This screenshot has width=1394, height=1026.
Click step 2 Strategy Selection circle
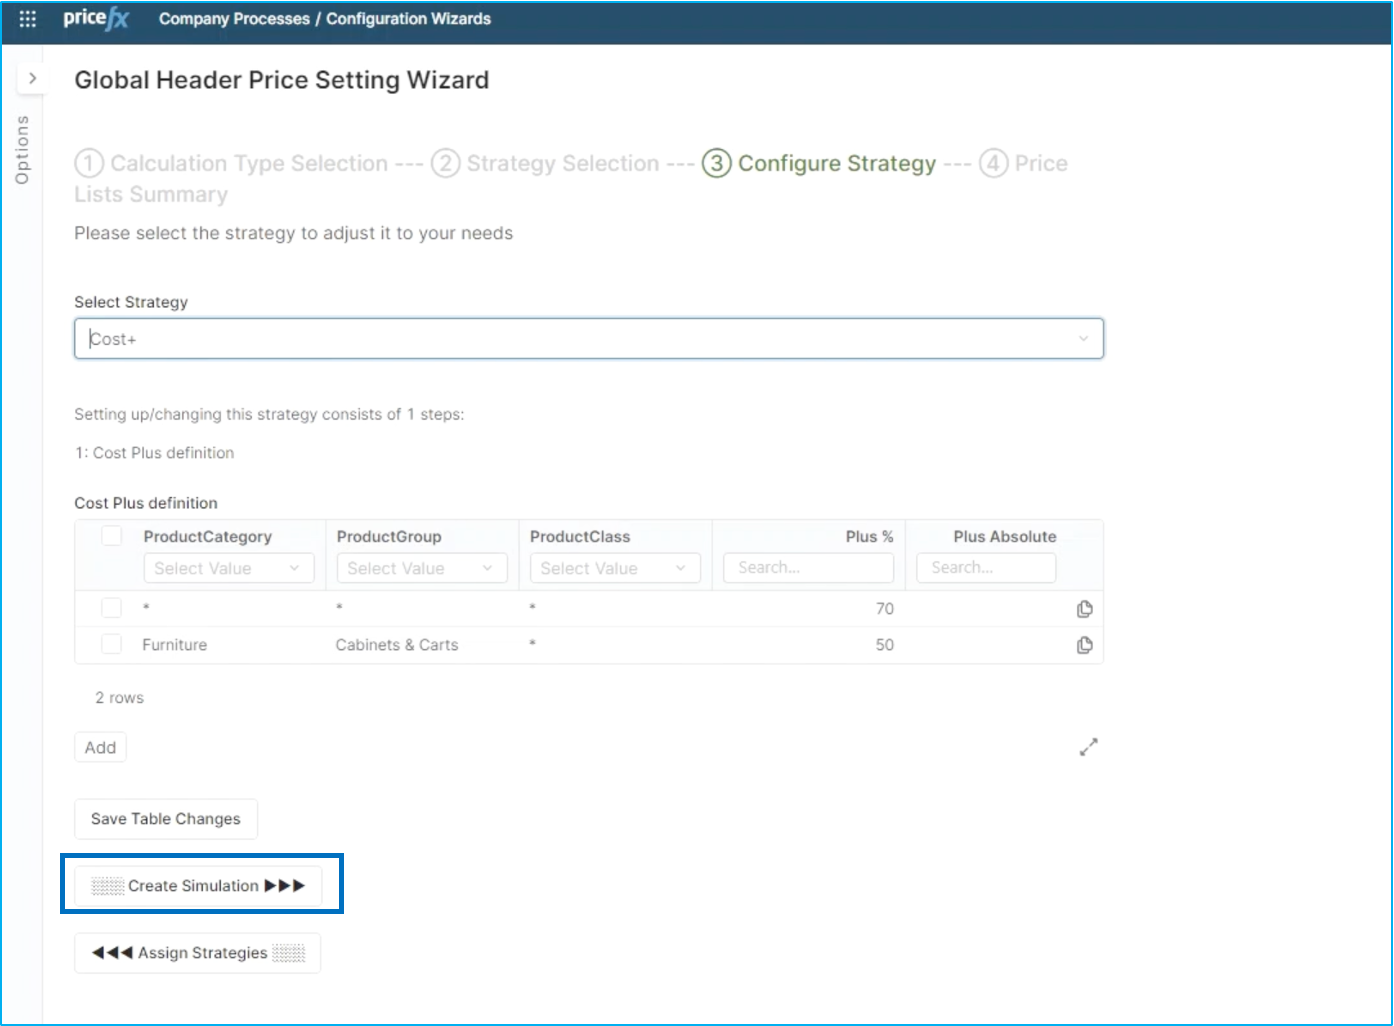445,163
